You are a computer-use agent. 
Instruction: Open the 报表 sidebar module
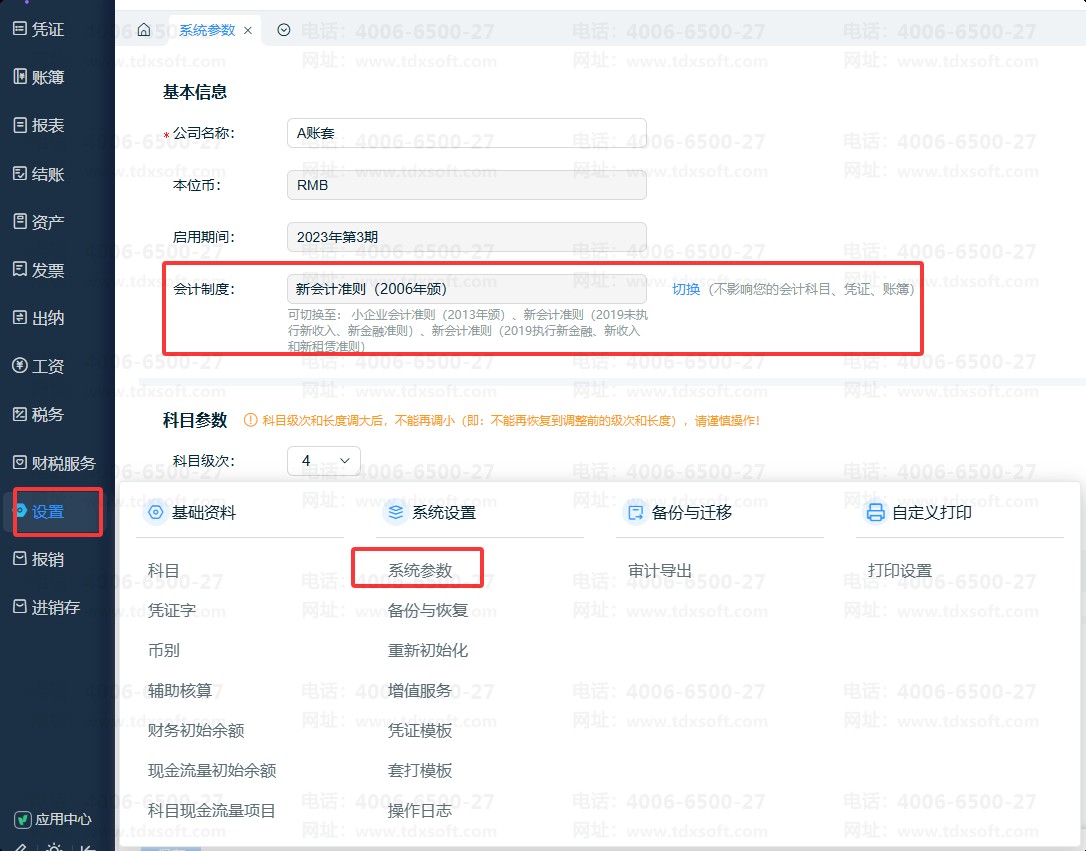pyautogui.click(x=47, y=126)
